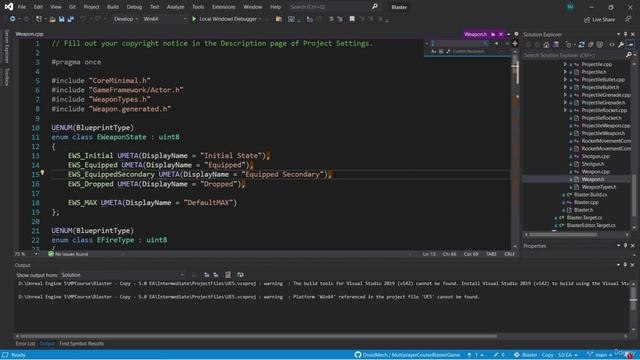
Task: Click the GitHub repository icon in status bar
Action: coord(358,355)
